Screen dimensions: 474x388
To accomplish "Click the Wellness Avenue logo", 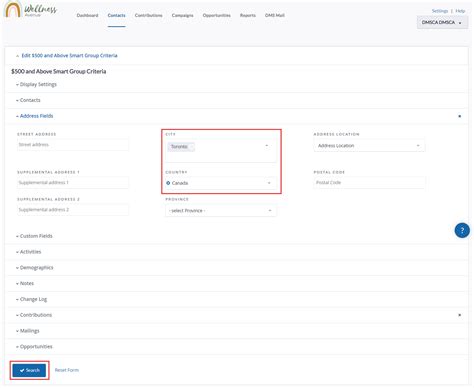I will coord(31,9).
